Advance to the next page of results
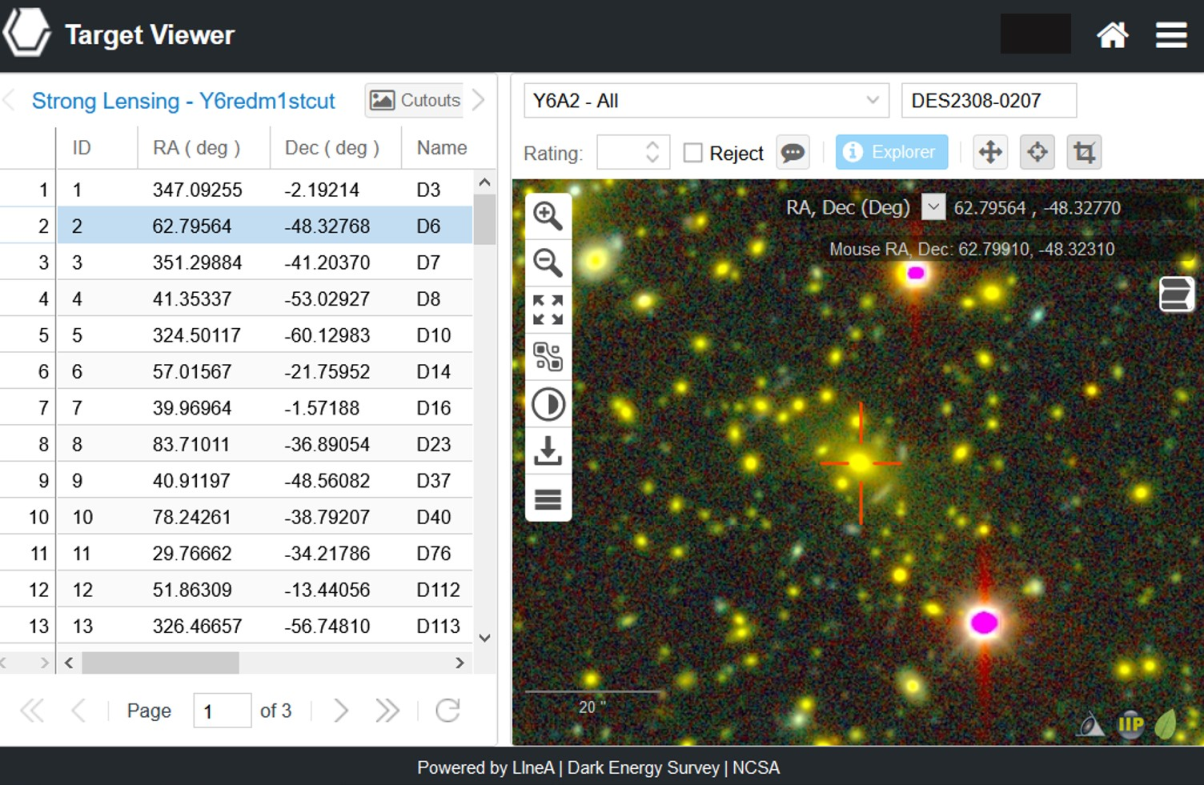 click(x=341, y=711)
